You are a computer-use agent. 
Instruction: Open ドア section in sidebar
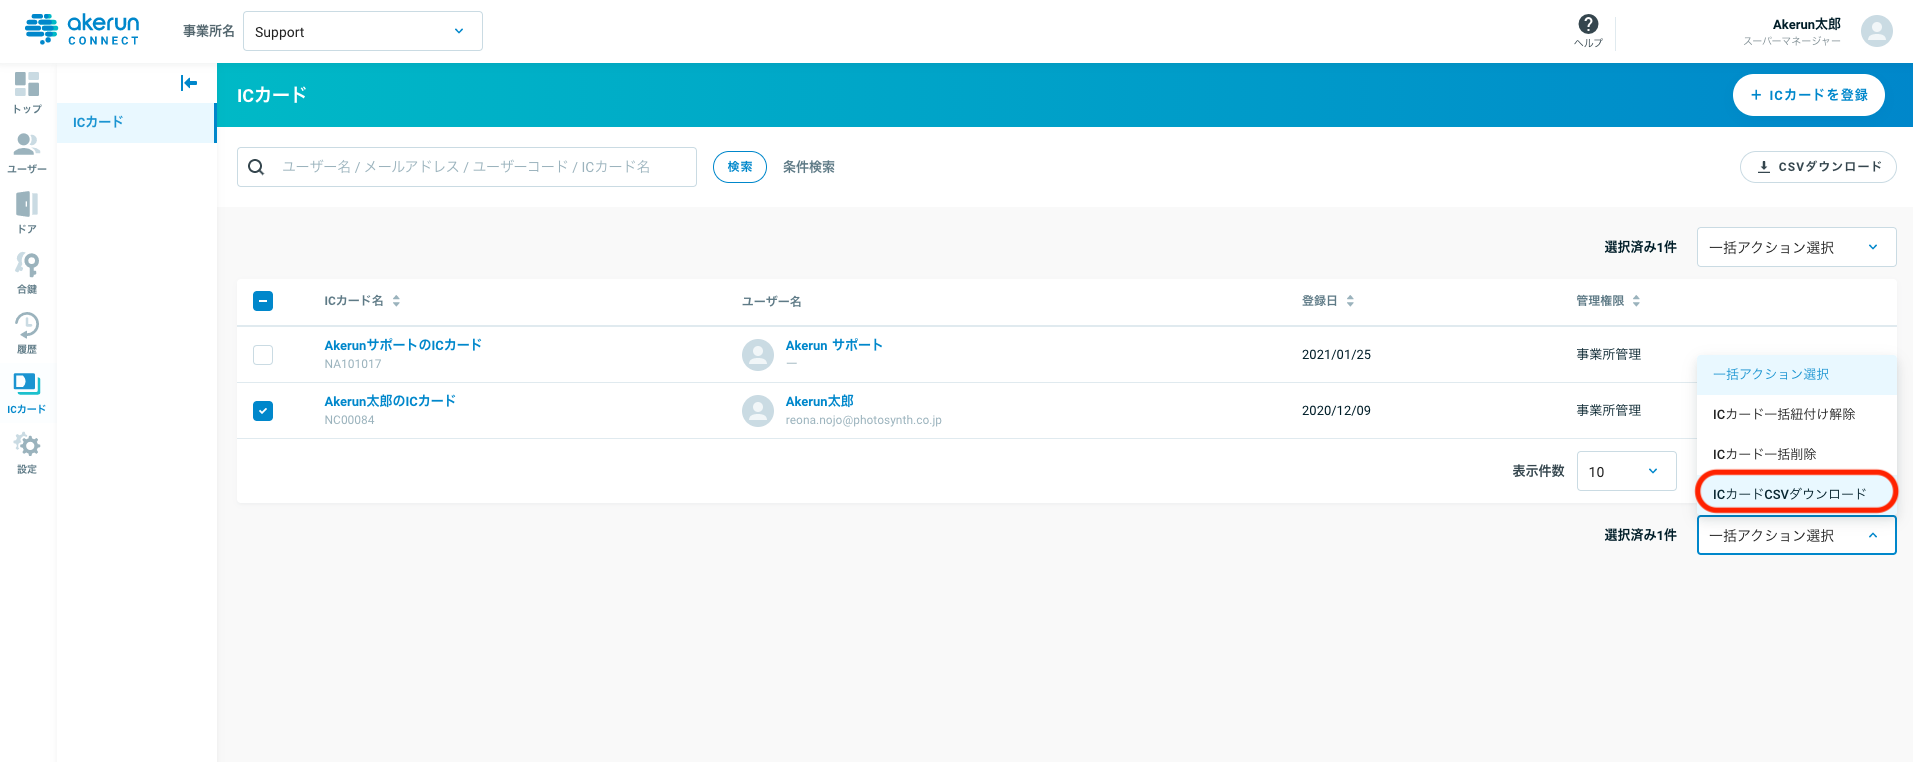tap(27, 213)
